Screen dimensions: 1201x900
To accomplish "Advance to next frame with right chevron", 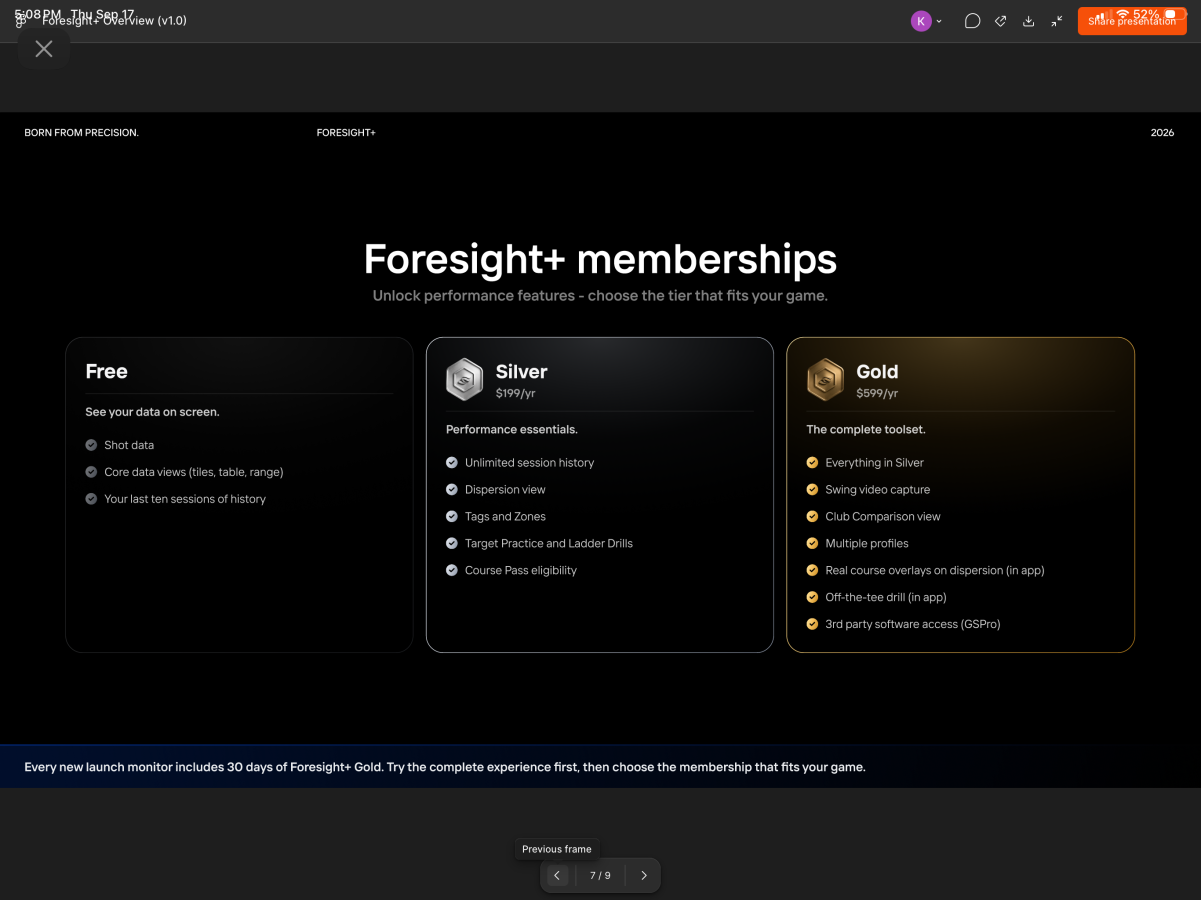I will [644, 875].
